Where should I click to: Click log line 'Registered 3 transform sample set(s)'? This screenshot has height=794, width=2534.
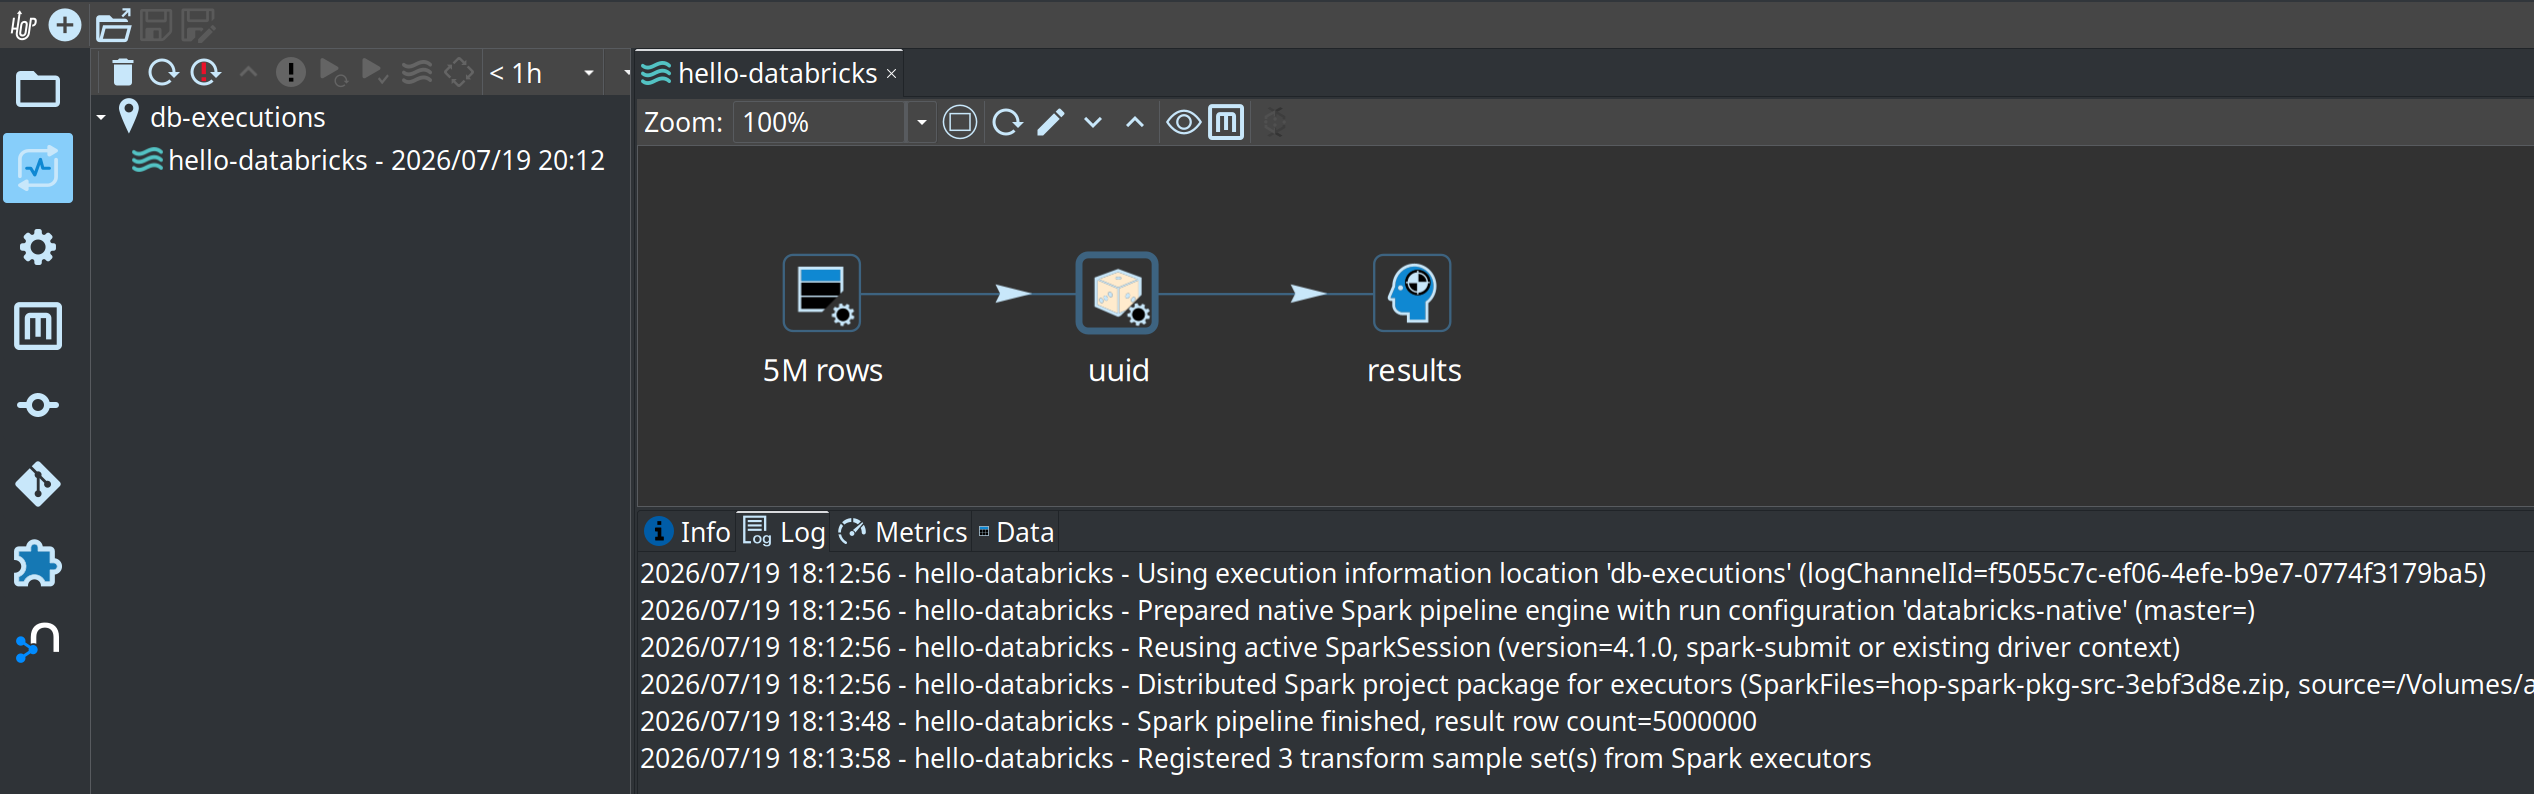click(x=1255, y=758)
